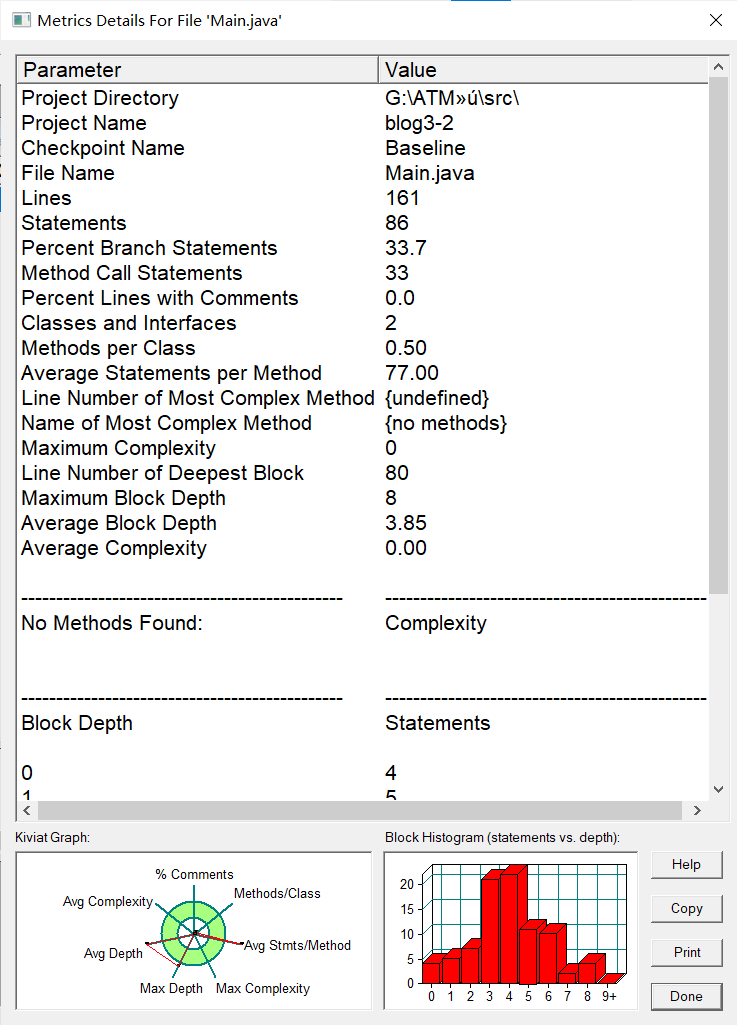Click the value '{undefined}'
737x1025 pixels.
pyautogui.click(x=437, y=398)
